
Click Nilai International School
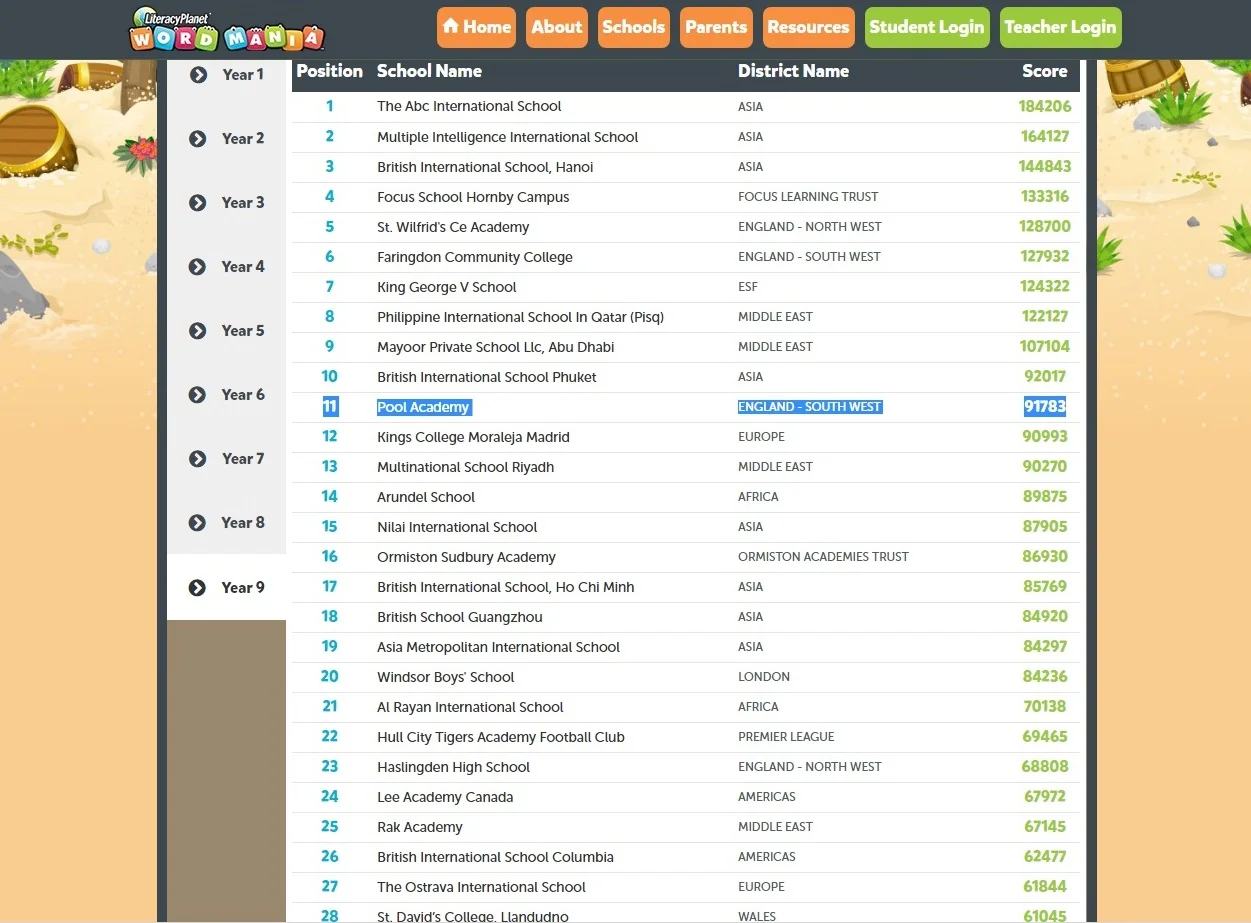457,527
